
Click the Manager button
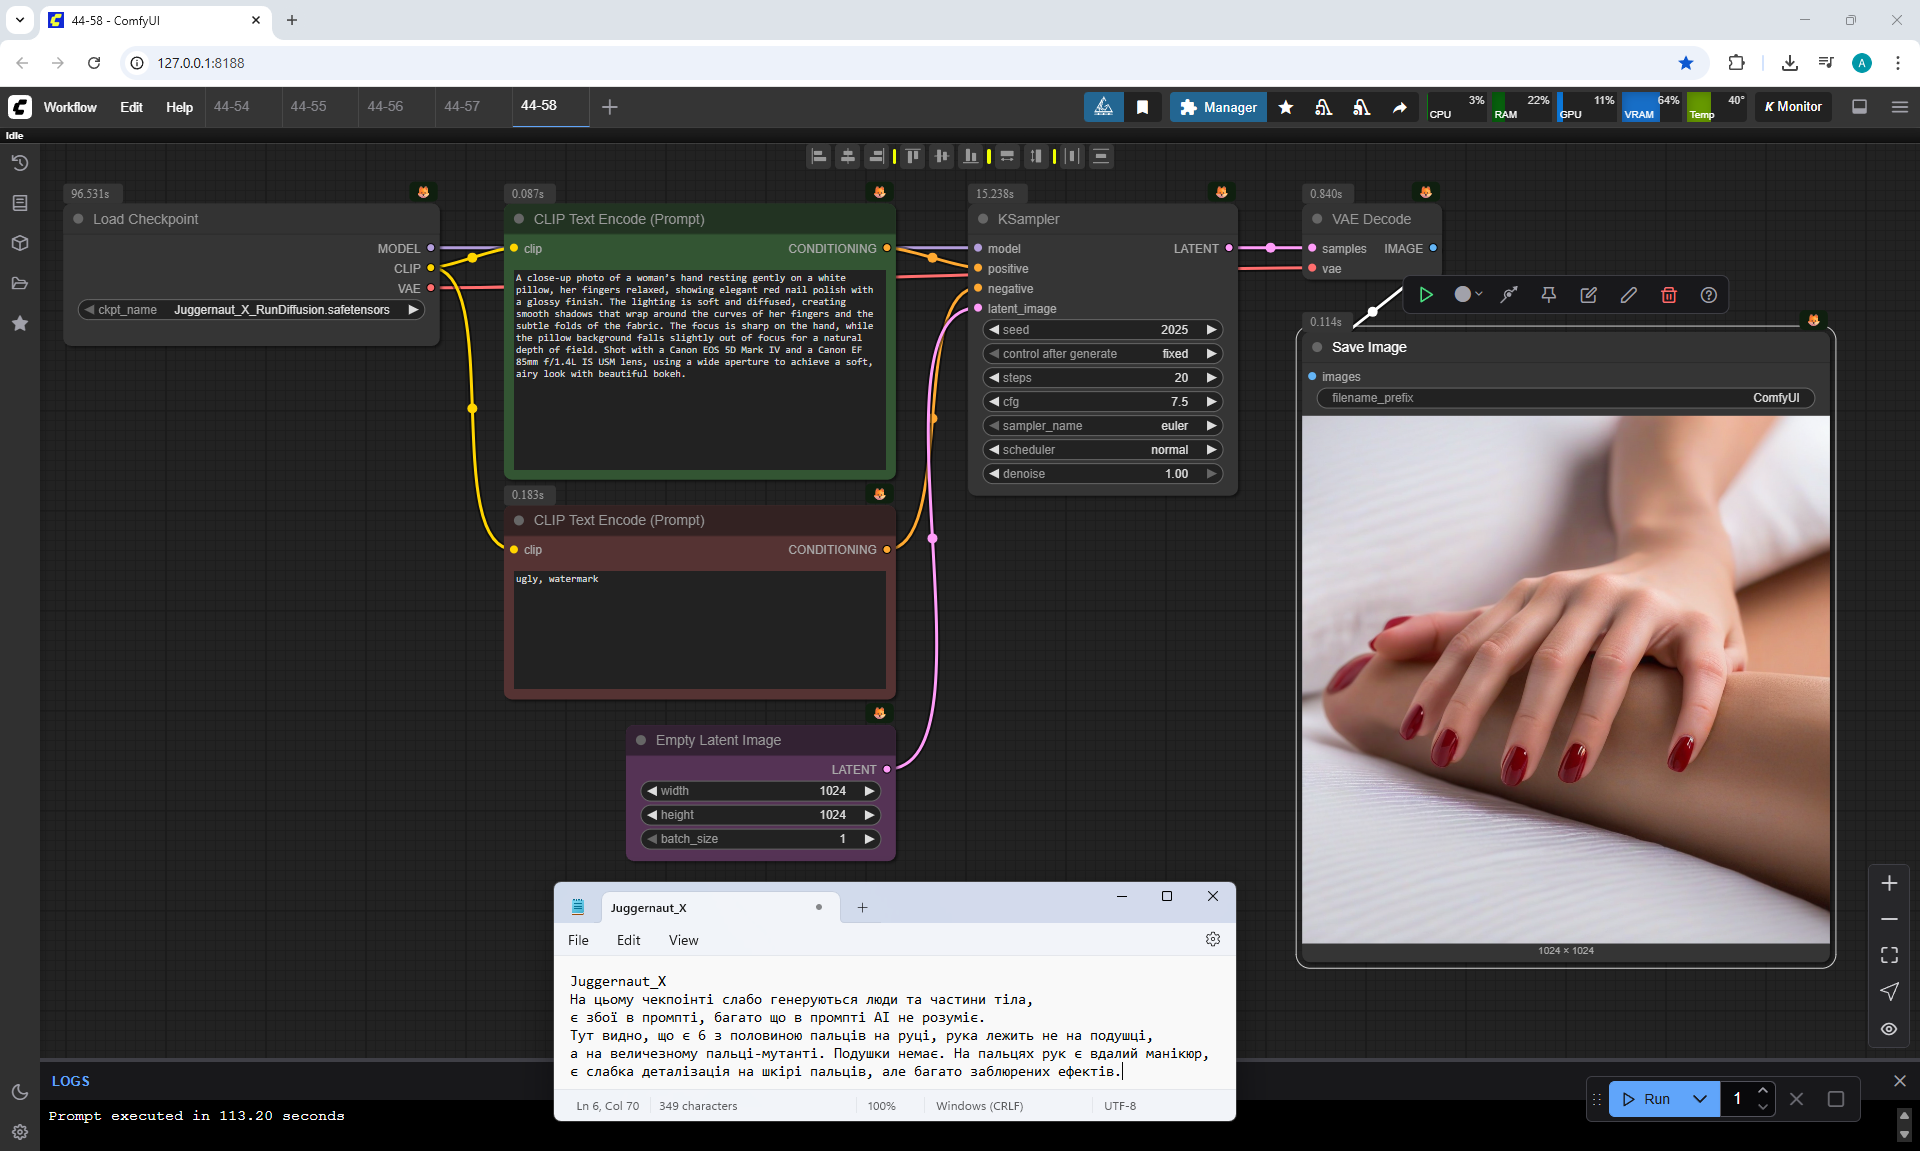point(1217,107)
